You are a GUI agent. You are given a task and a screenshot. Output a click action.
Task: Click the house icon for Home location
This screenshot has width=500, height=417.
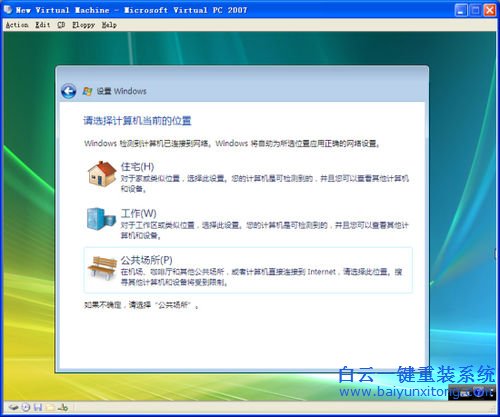(102, 174)
